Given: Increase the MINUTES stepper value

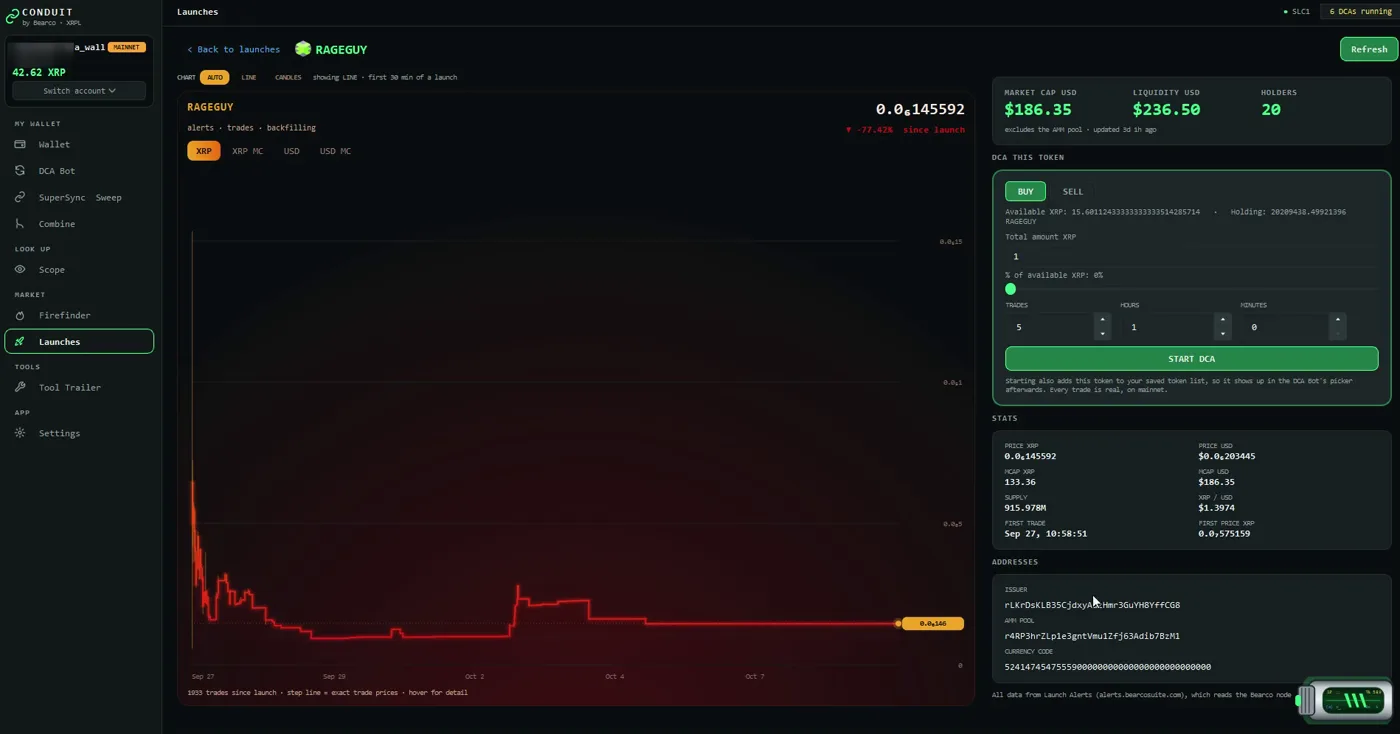Looking at the screenshot, I should 1338,321.
